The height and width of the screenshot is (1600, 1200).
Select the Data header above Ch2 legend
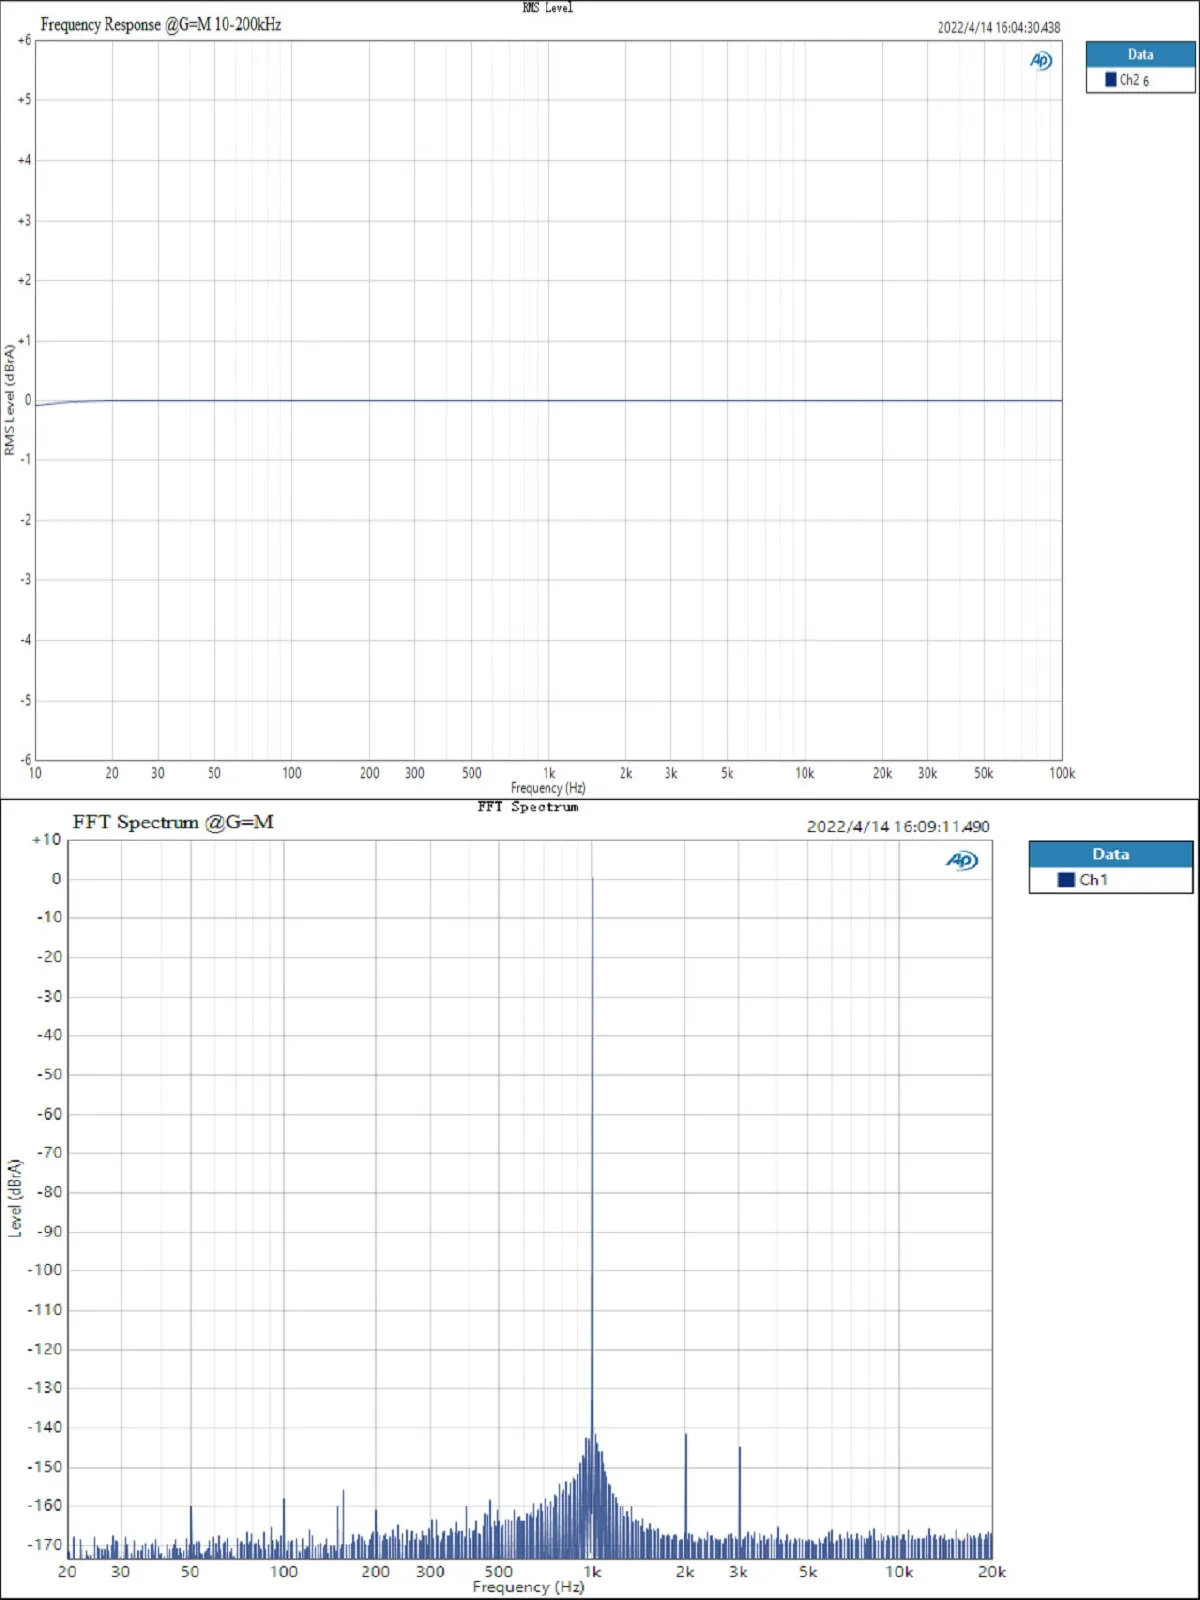[1140, 55]
